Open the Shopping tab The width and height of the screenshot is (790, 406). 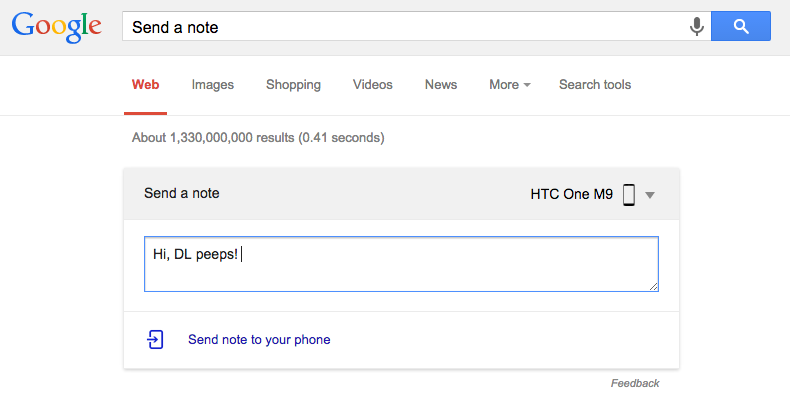pos(293,85)
